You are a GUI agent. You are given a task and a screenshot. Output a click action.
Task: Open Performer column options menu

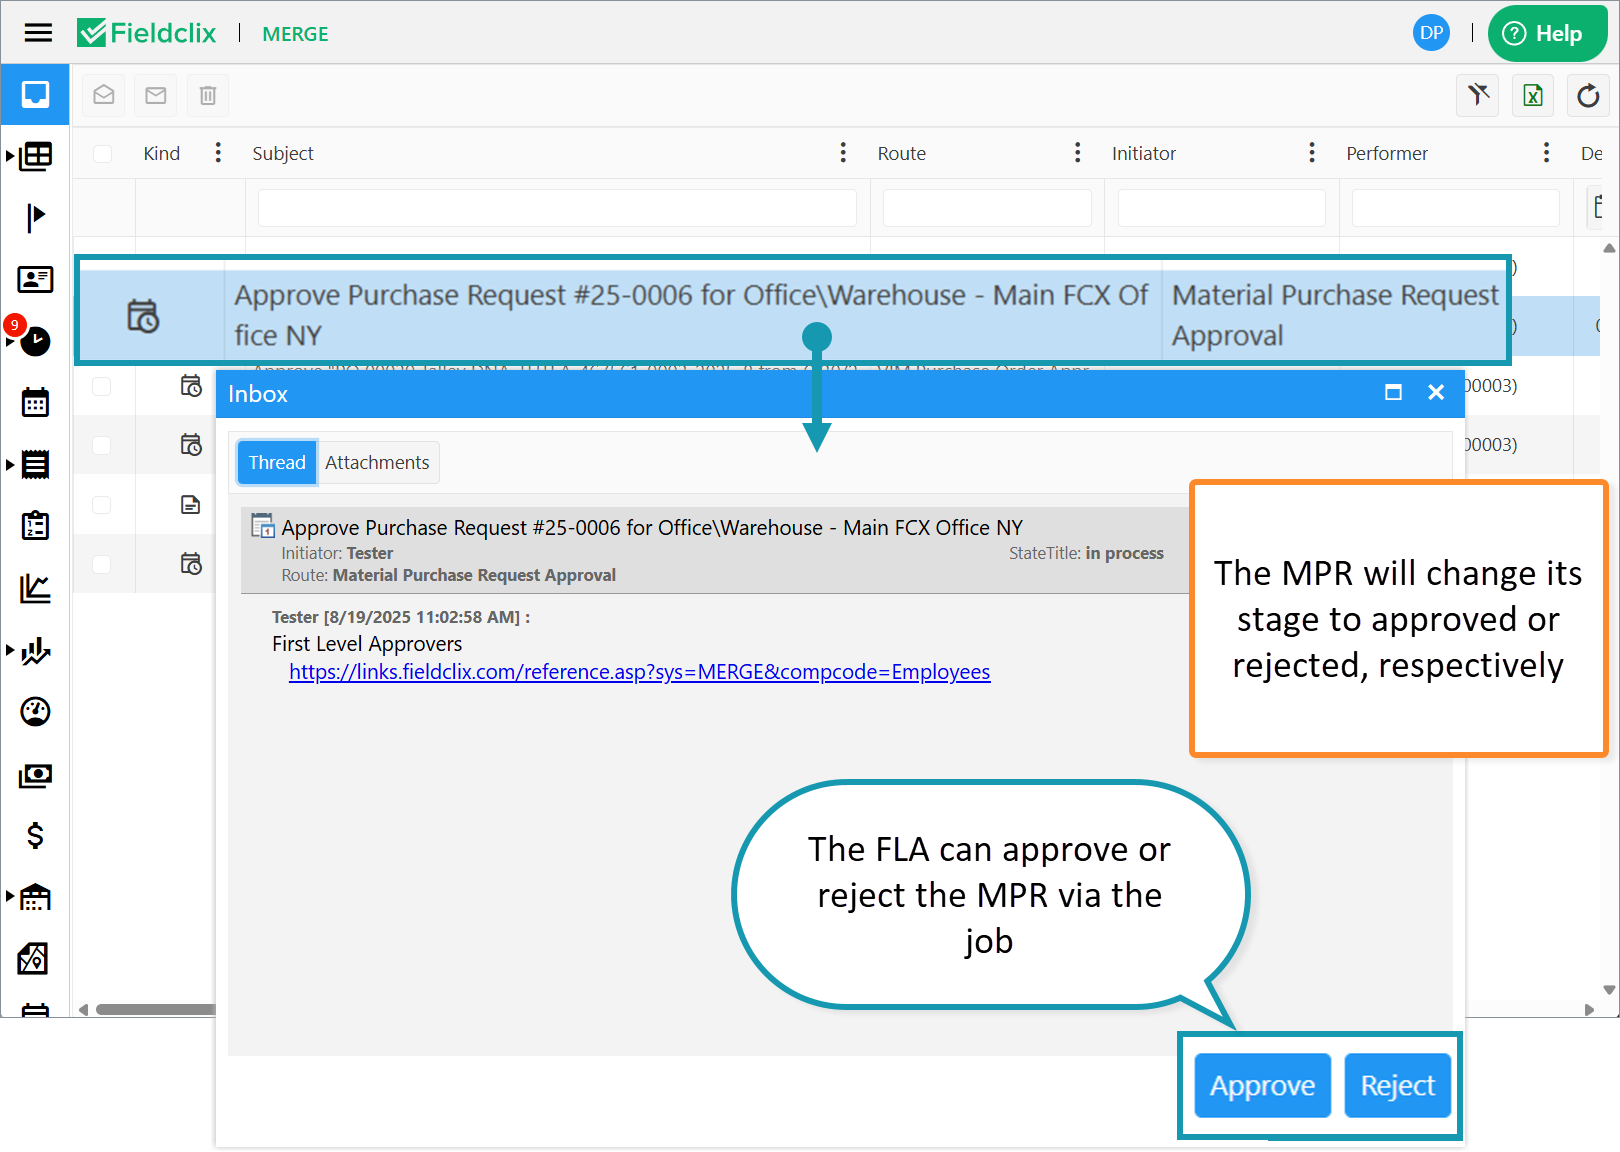[1546, 152]
